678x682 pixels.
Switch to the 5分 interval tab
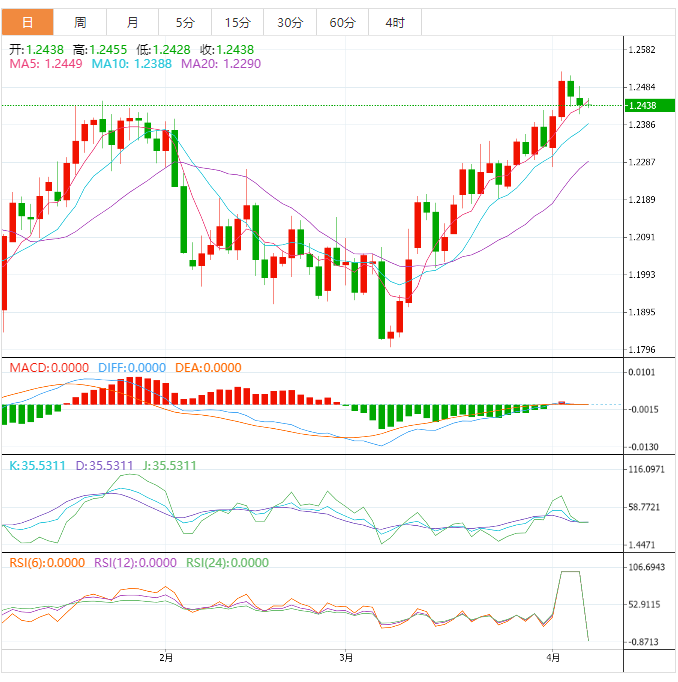[x=185, y=22]
